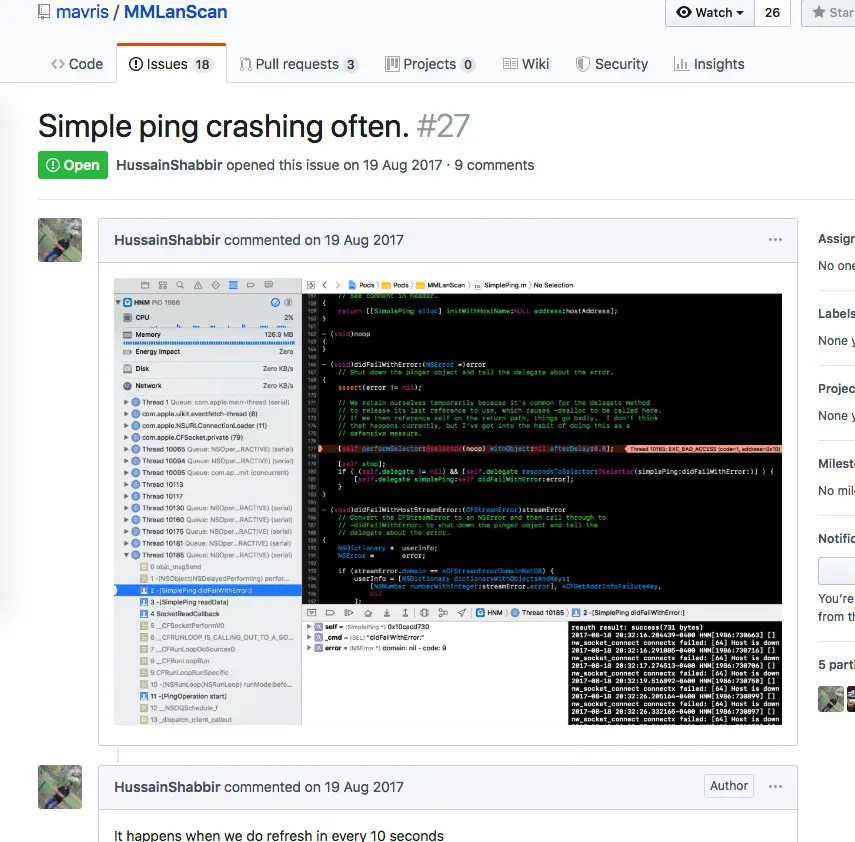Expand the error variable in variables view
This screenshot has width=855, height=842.
click(309, 648)
